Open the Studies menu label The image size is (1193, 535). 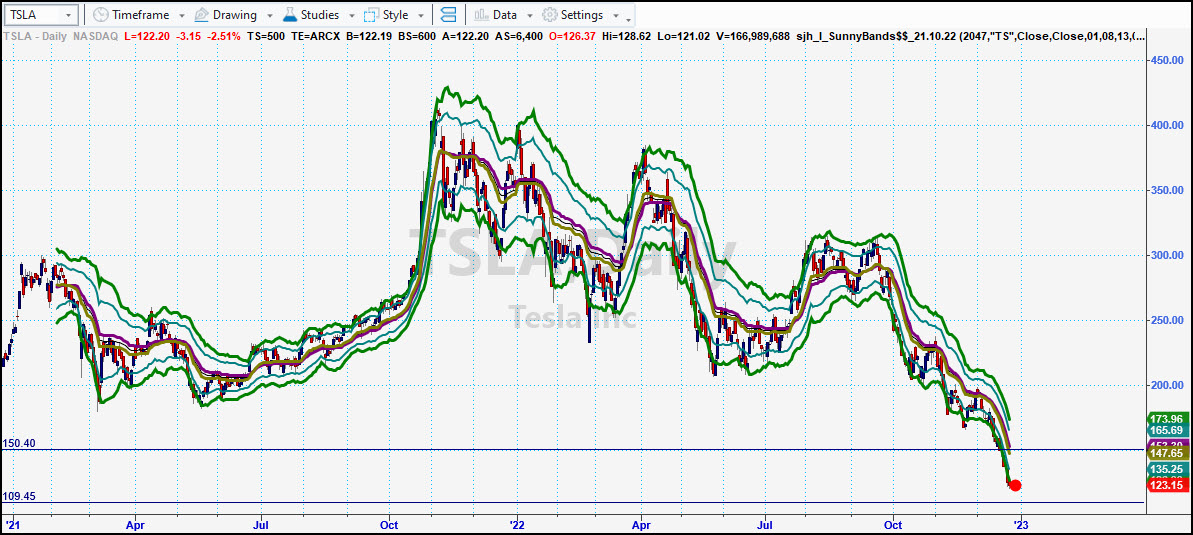(322, 14)
